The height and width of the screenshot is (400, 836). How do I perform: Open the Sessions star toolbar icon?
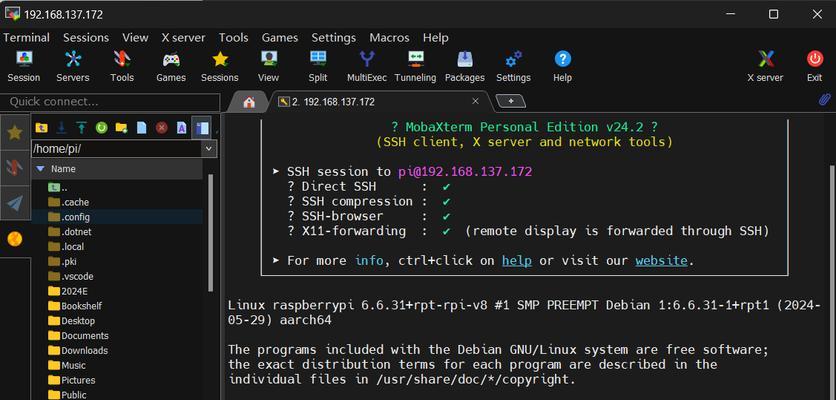tap(220, 66)
